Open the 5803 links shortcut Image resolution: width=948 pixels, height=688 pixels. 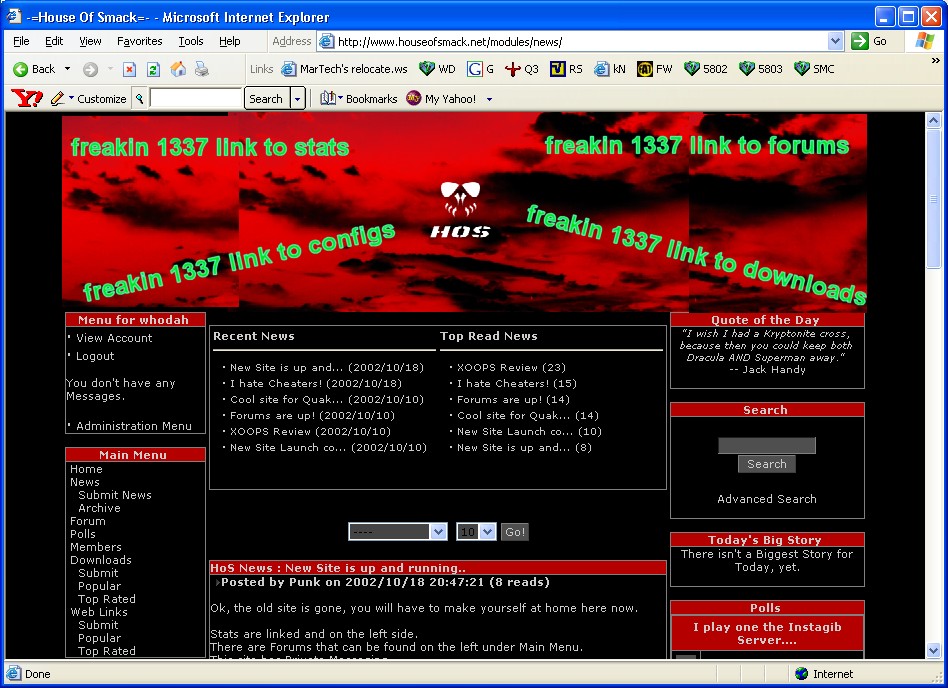click(761, 69)
